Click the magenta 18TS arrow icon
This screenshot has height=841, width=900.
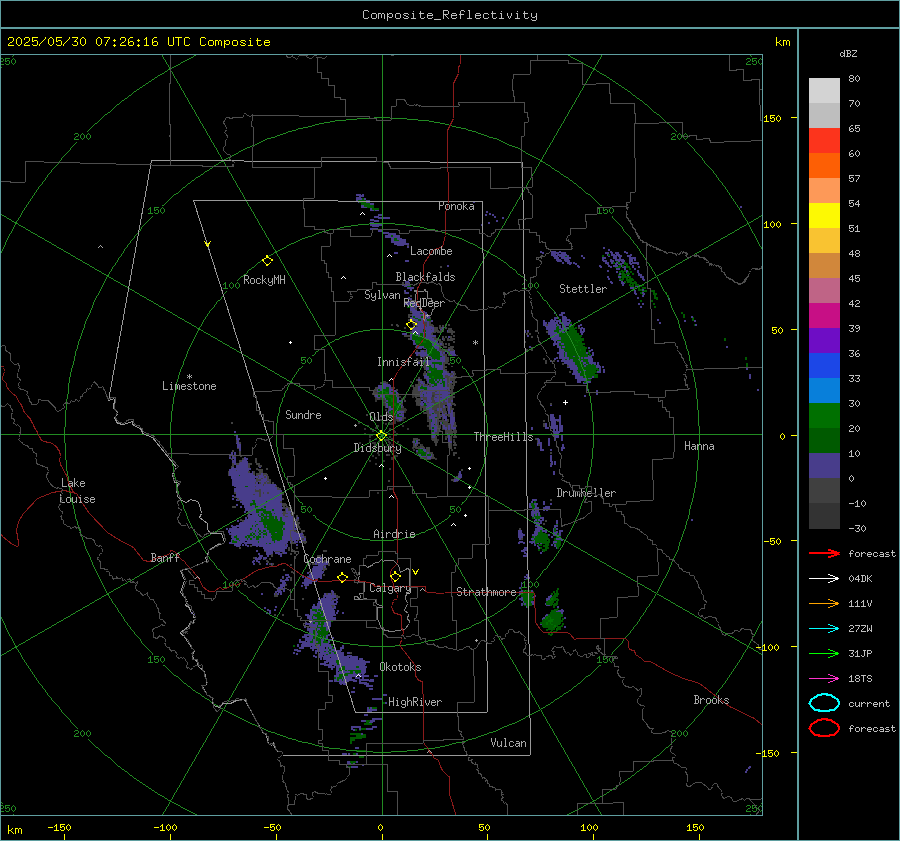click(x=824, y=679)
